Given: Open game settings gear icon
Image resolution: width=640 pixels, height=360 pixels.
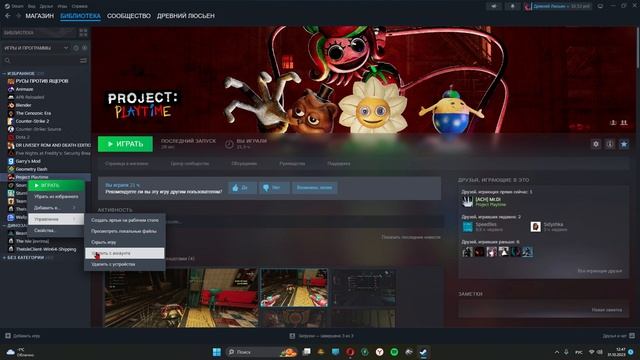Looking at the screenshot, I should click(x=596, y=144).
